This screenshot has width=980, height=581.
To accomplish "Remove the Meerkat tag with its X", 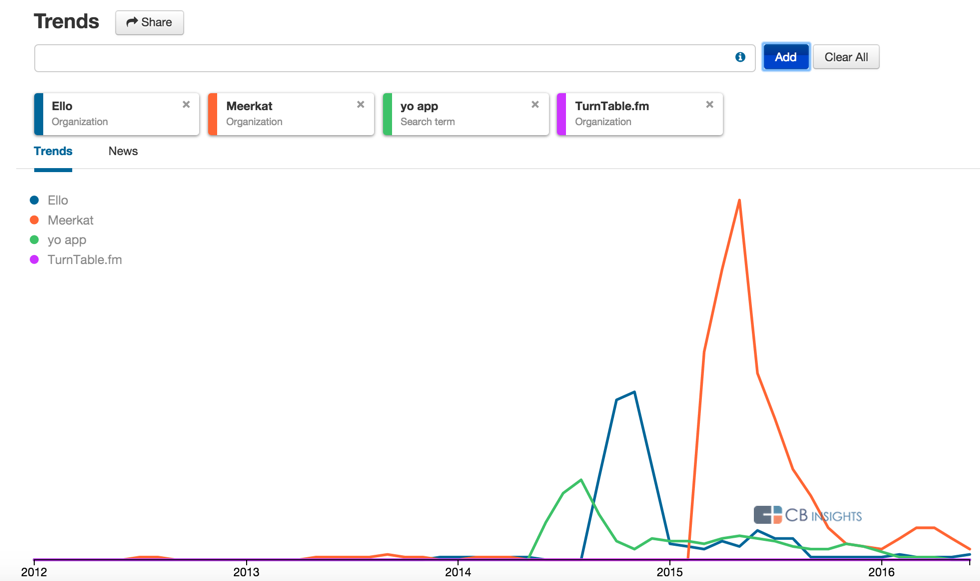I will coord(361,105).
